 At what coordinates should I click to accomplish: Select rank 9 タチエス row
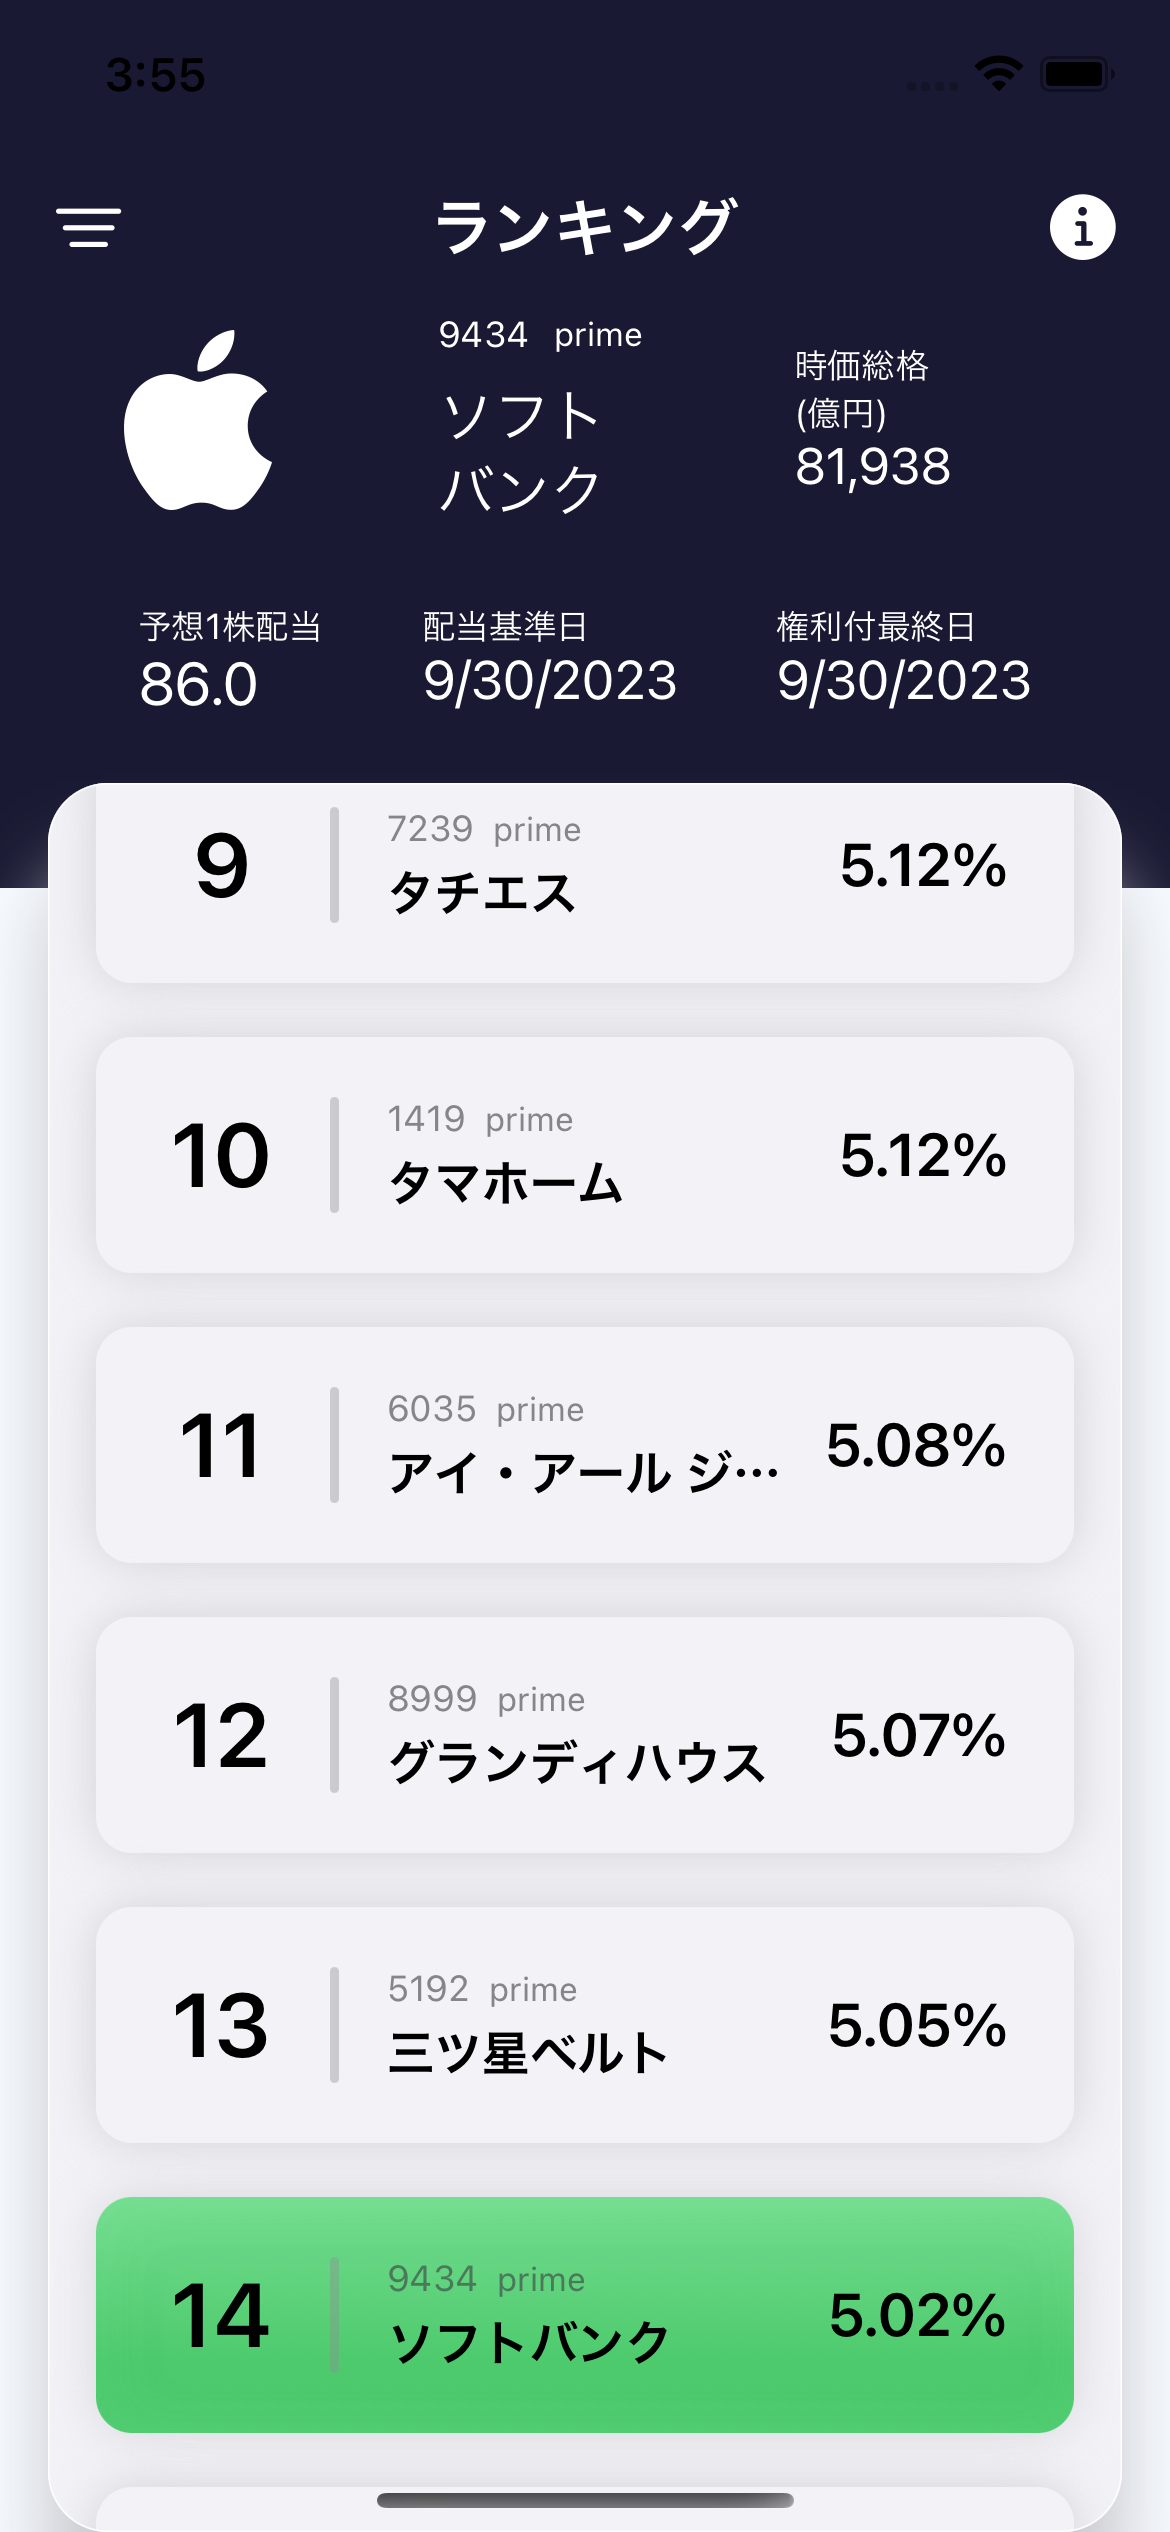pos(584,880)
